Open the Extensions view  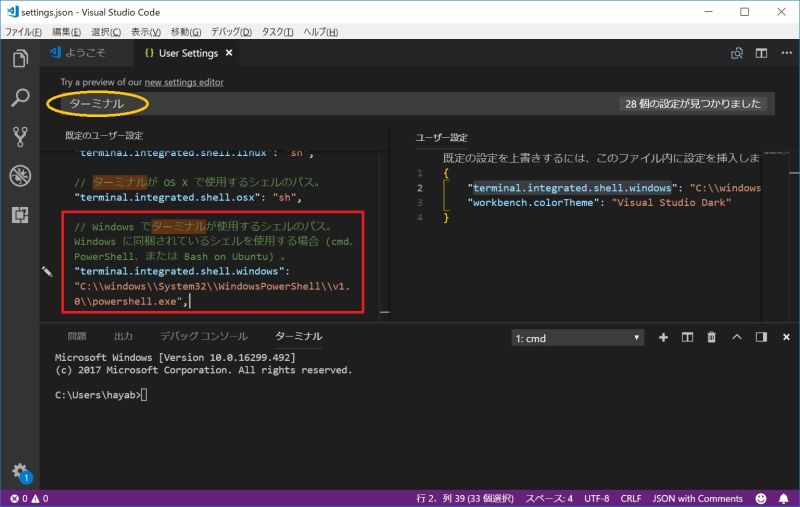[20, 215]
